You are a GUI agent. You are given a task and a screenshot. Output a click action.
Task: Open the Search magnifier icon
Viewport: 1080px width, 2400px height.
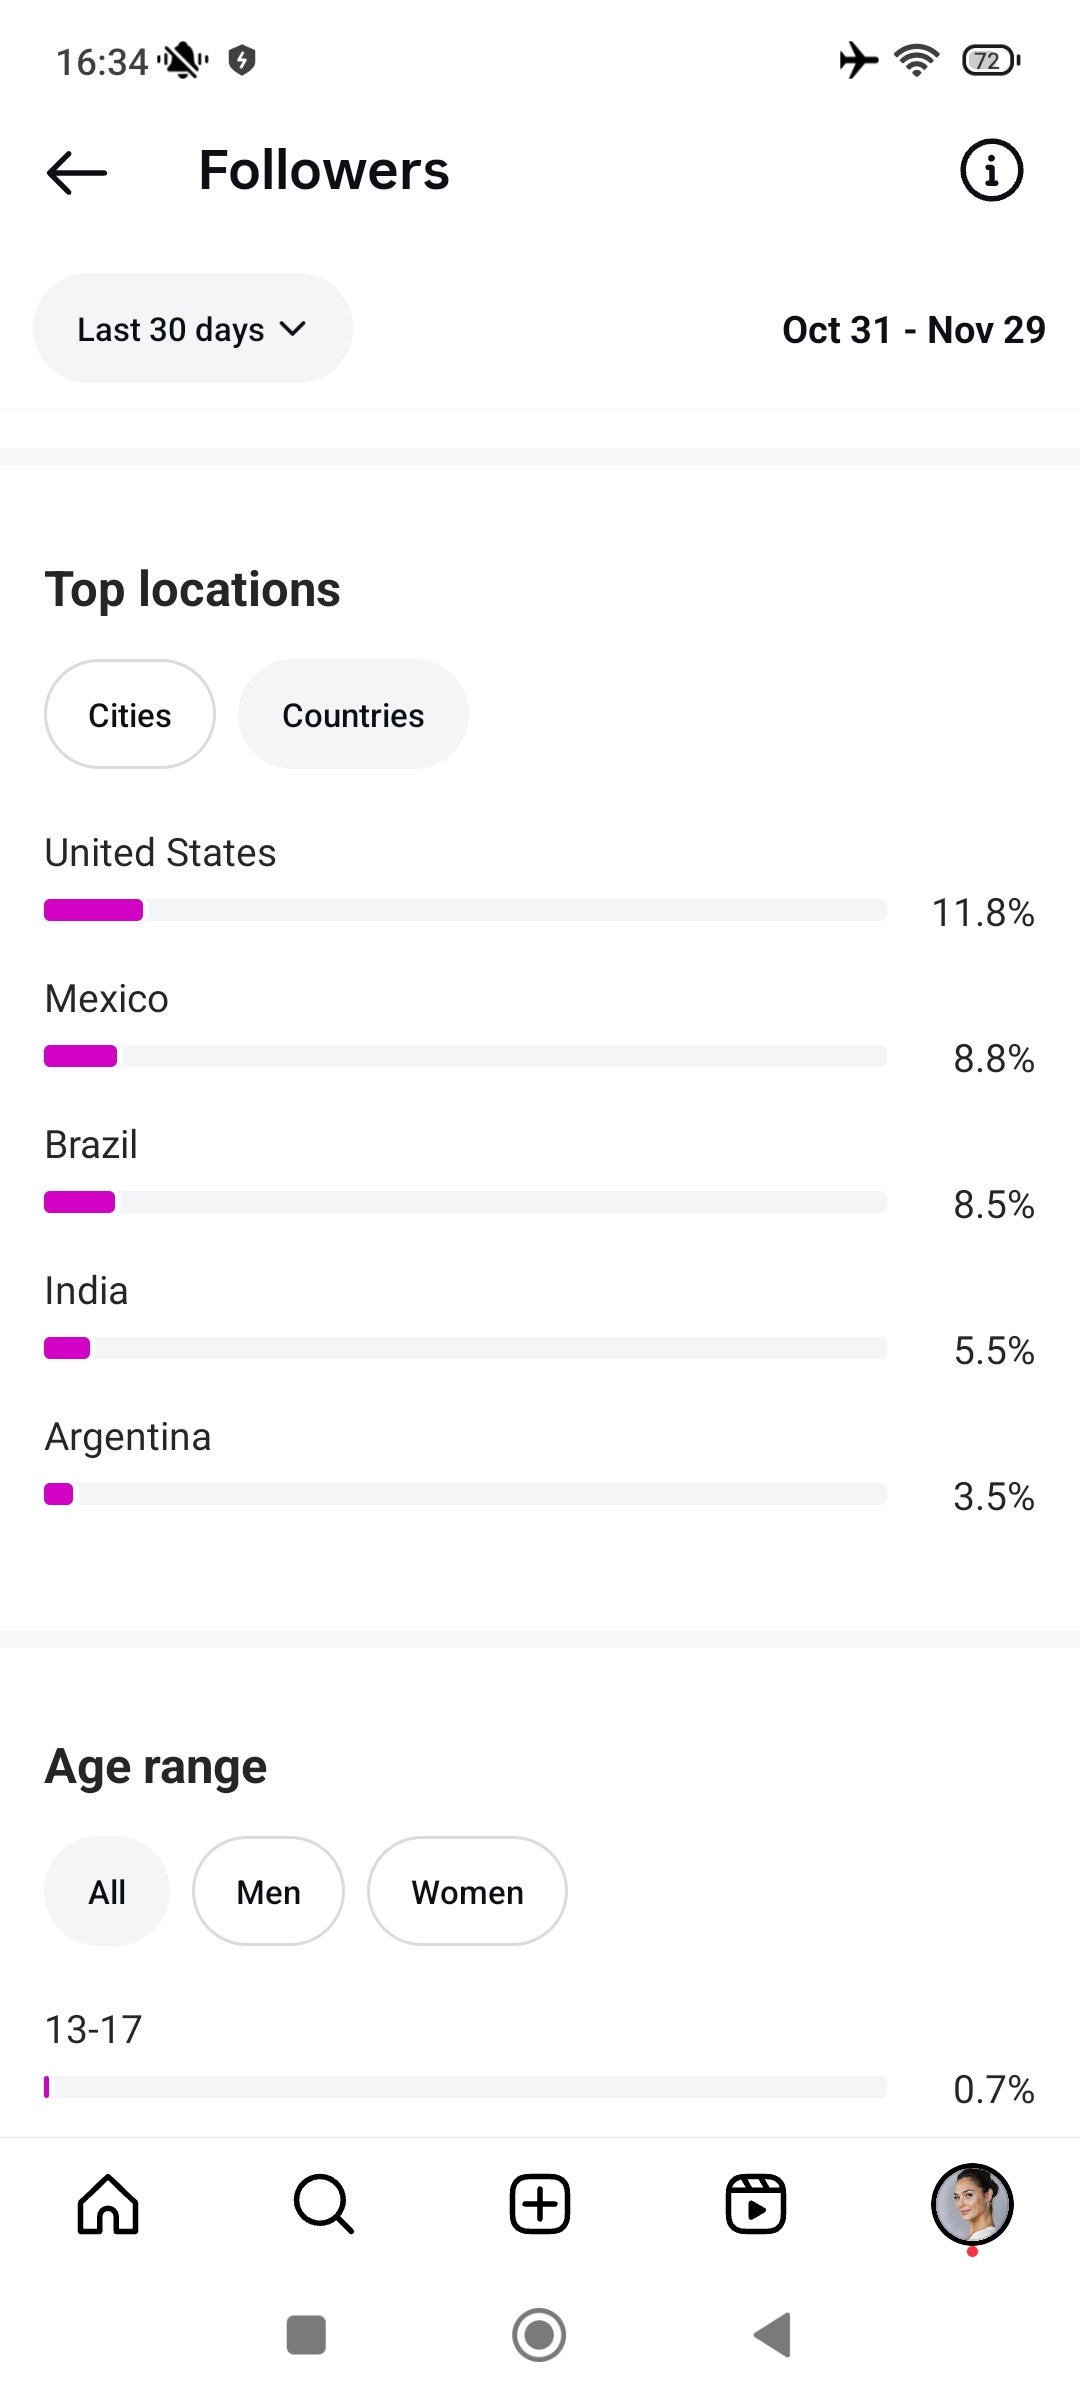324,2204
